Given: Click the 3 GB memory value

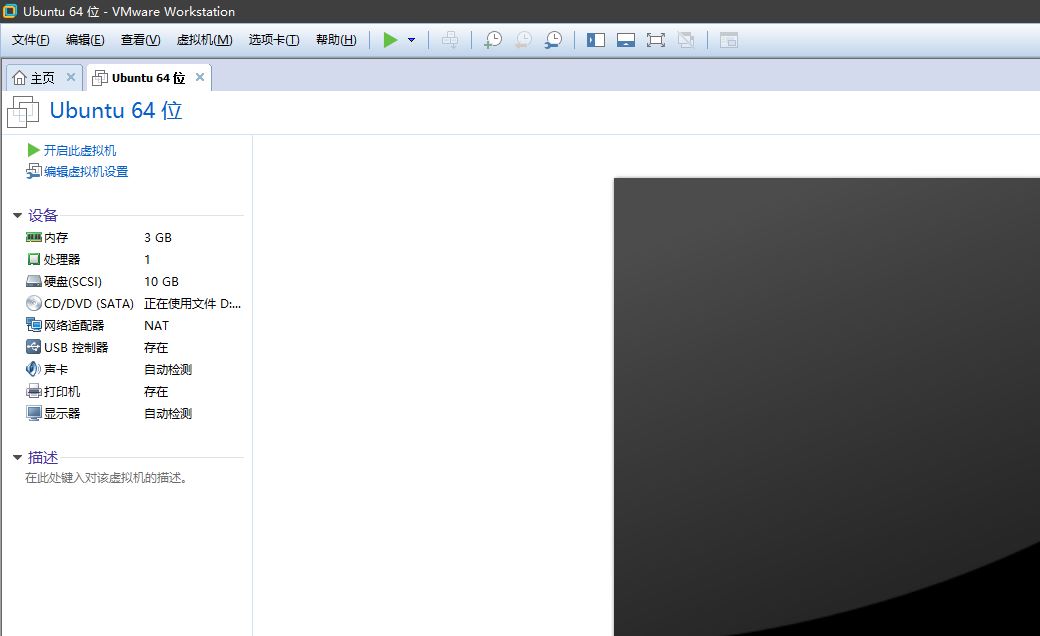Looking at the screenshot, I should [x=158, y=237].
